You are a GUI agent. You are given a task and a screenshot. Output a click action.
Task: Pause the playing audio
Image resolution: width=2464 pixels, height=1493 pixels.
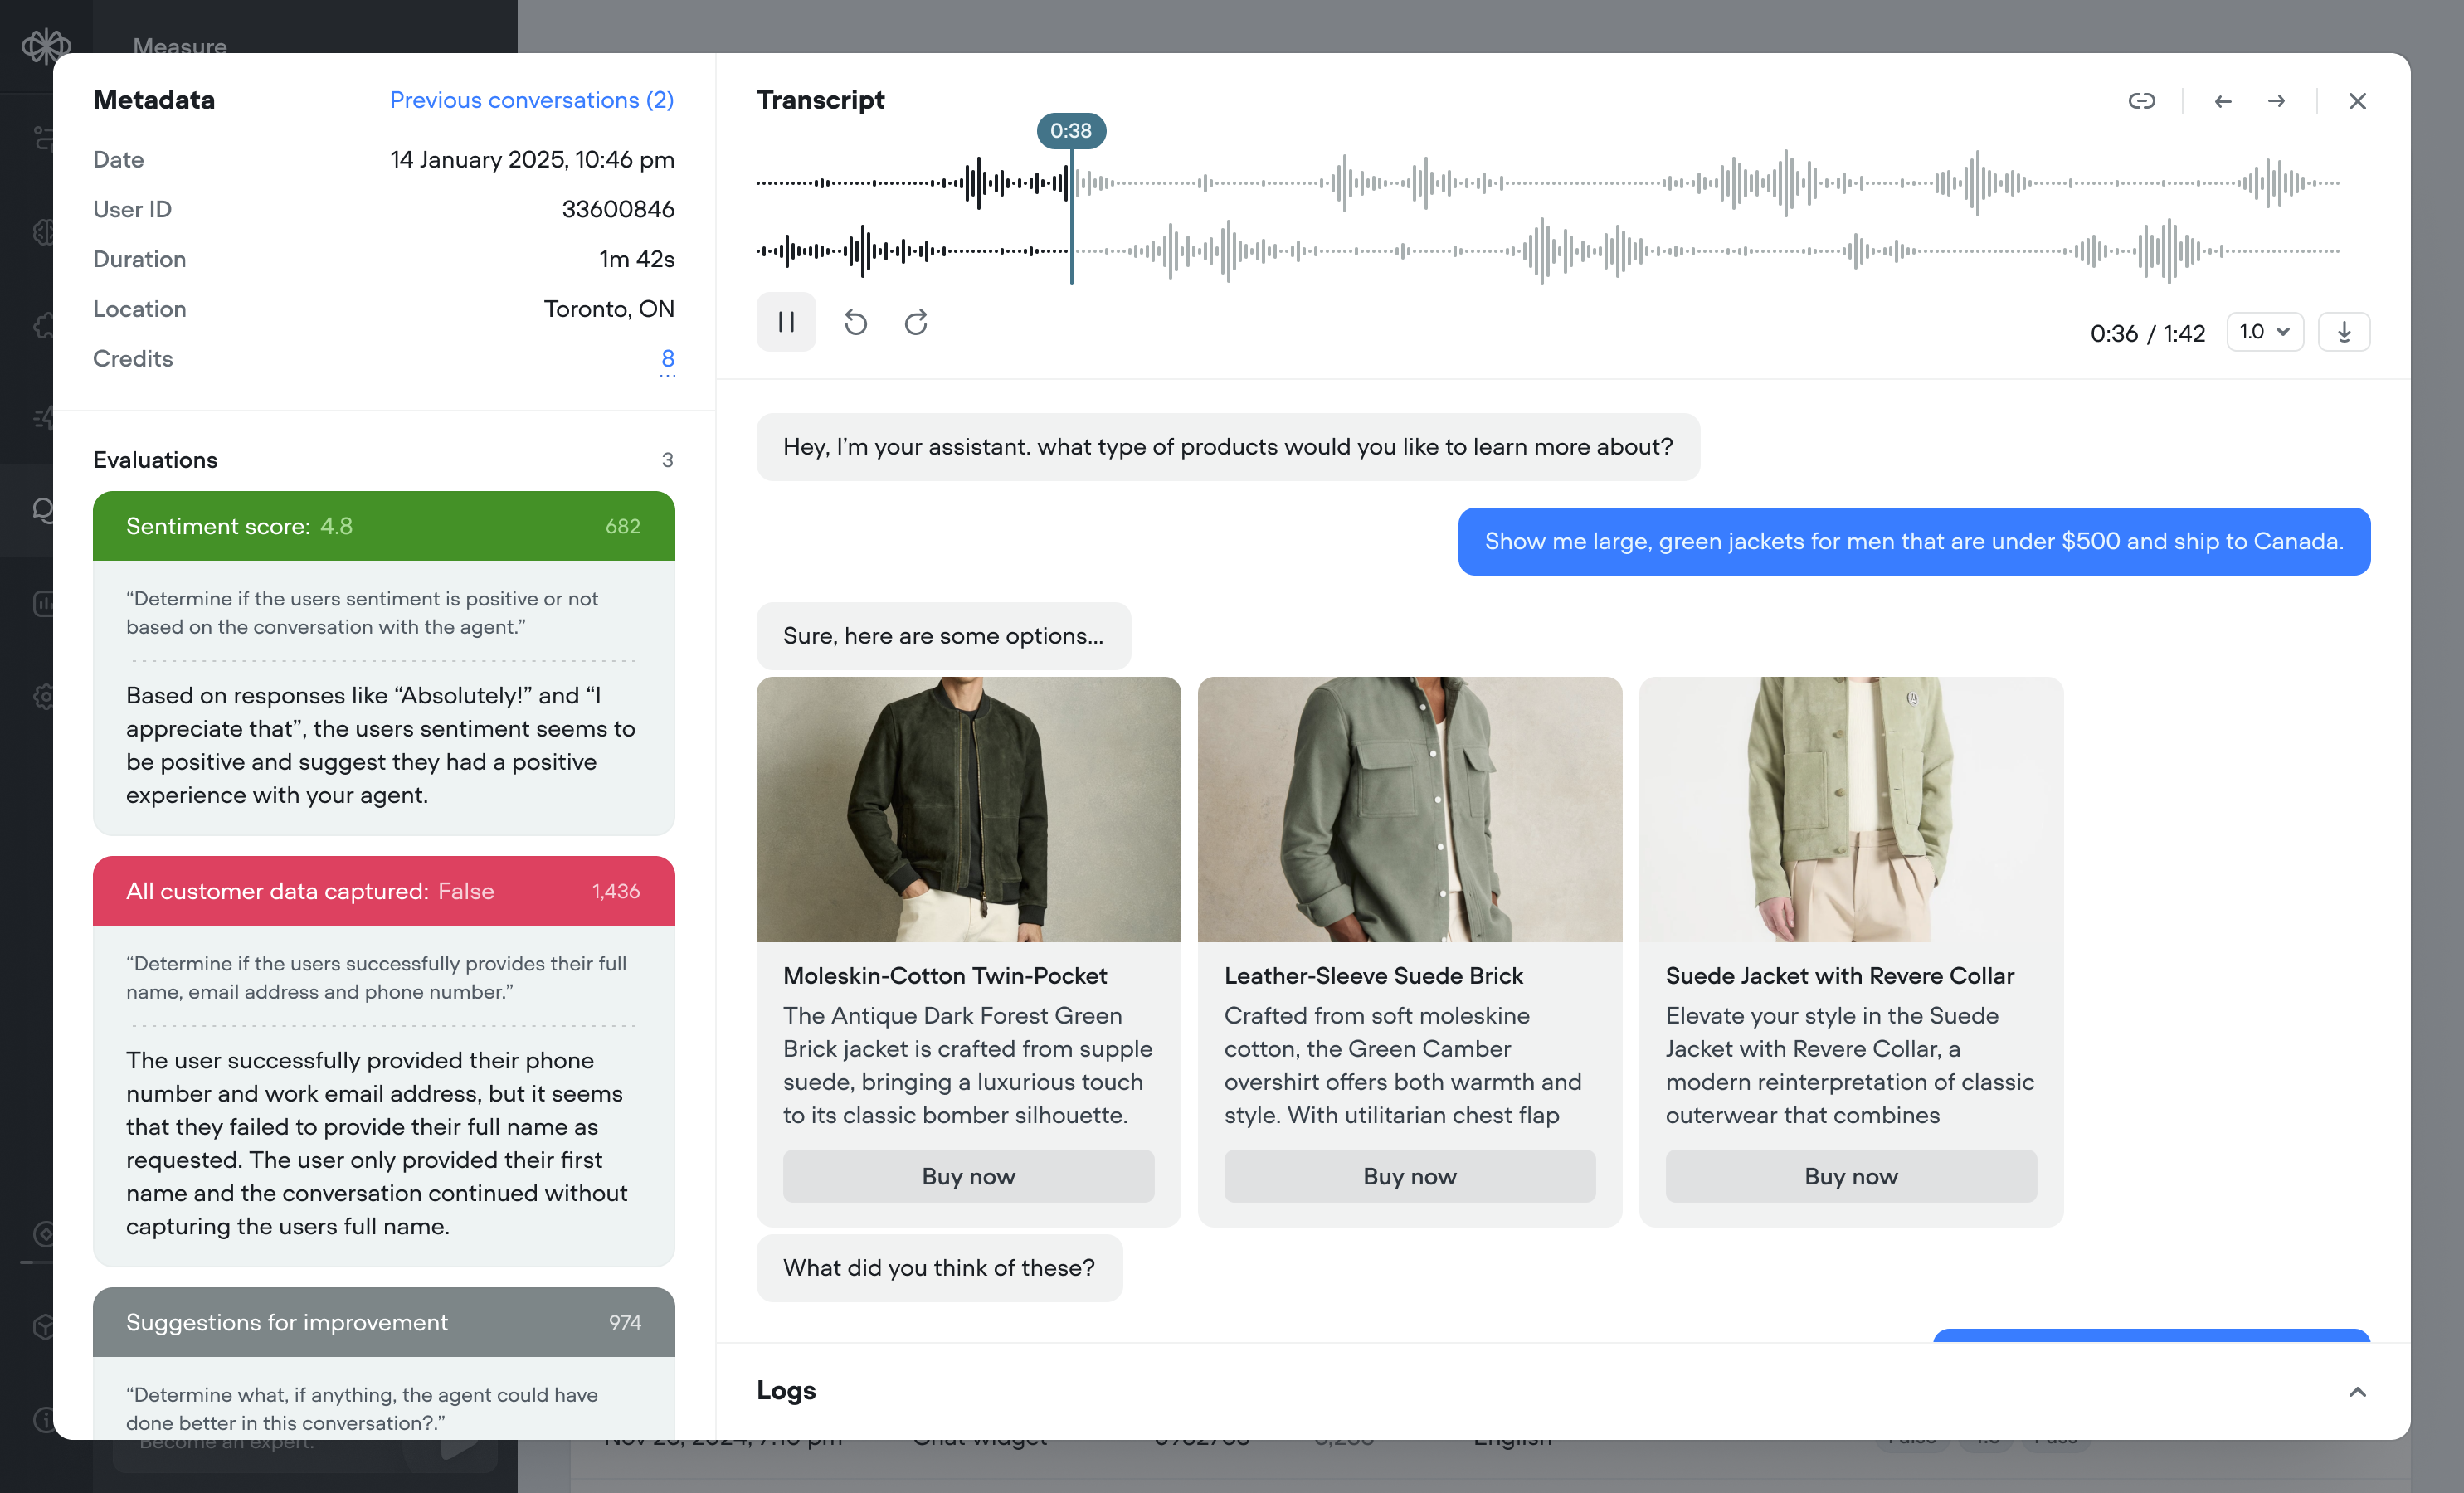[x=786, y=322]
